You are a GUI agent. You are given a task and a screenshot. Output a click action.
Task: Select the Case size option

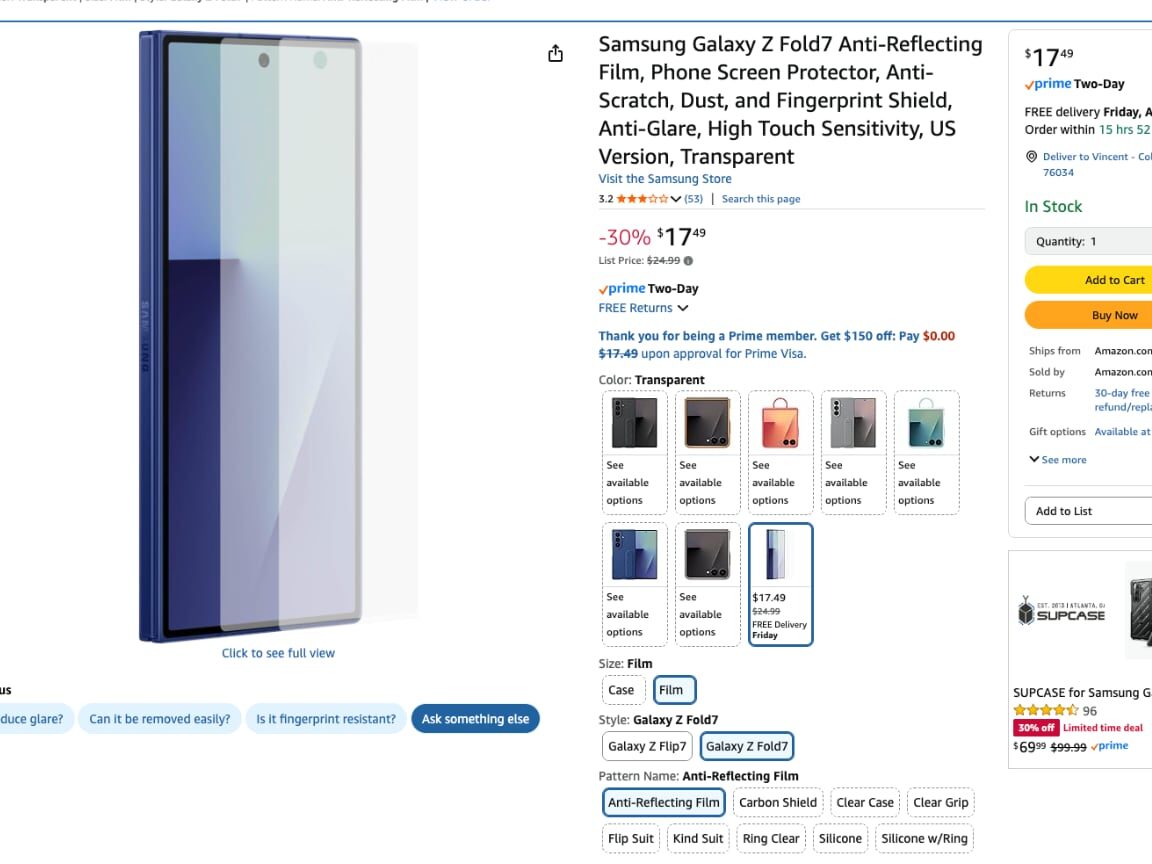click(x=621, y=690)
